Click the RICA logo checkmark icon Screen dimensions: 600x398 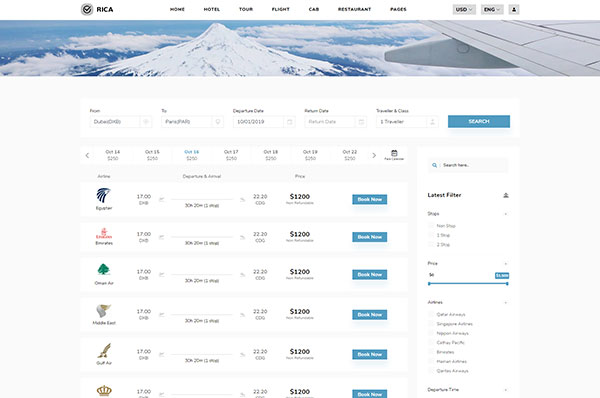tap(87, 9)
